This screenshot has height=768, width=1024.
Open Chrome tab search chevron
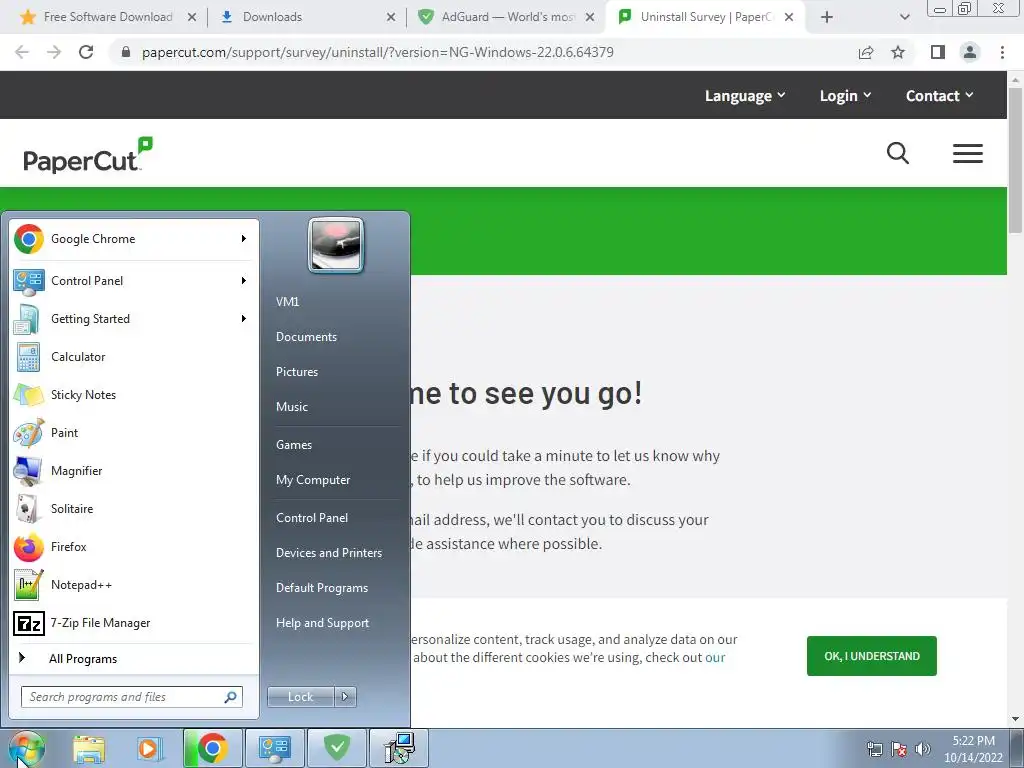coord(904,17)
